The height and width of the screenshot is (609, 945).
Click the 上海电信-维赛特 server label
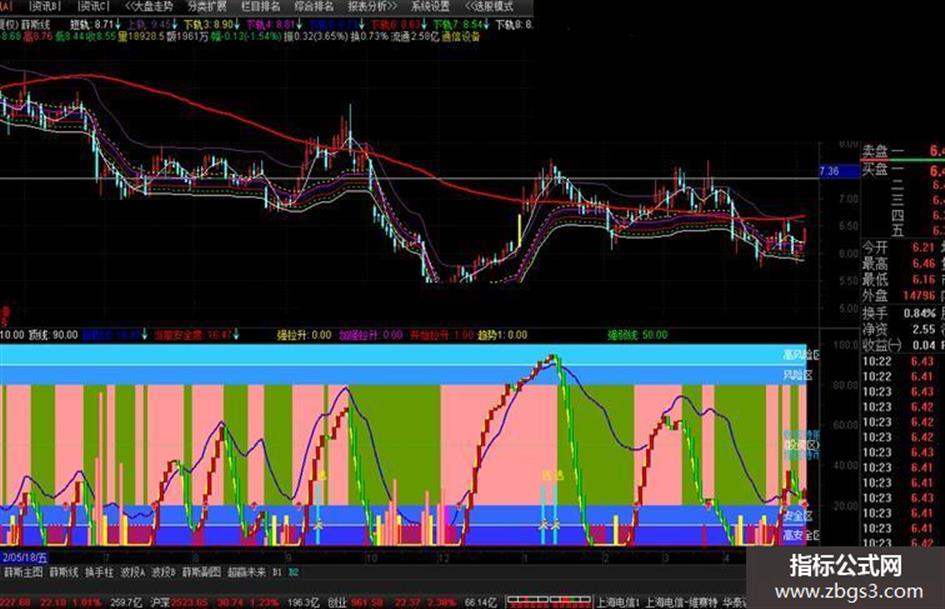click(682, 602)
